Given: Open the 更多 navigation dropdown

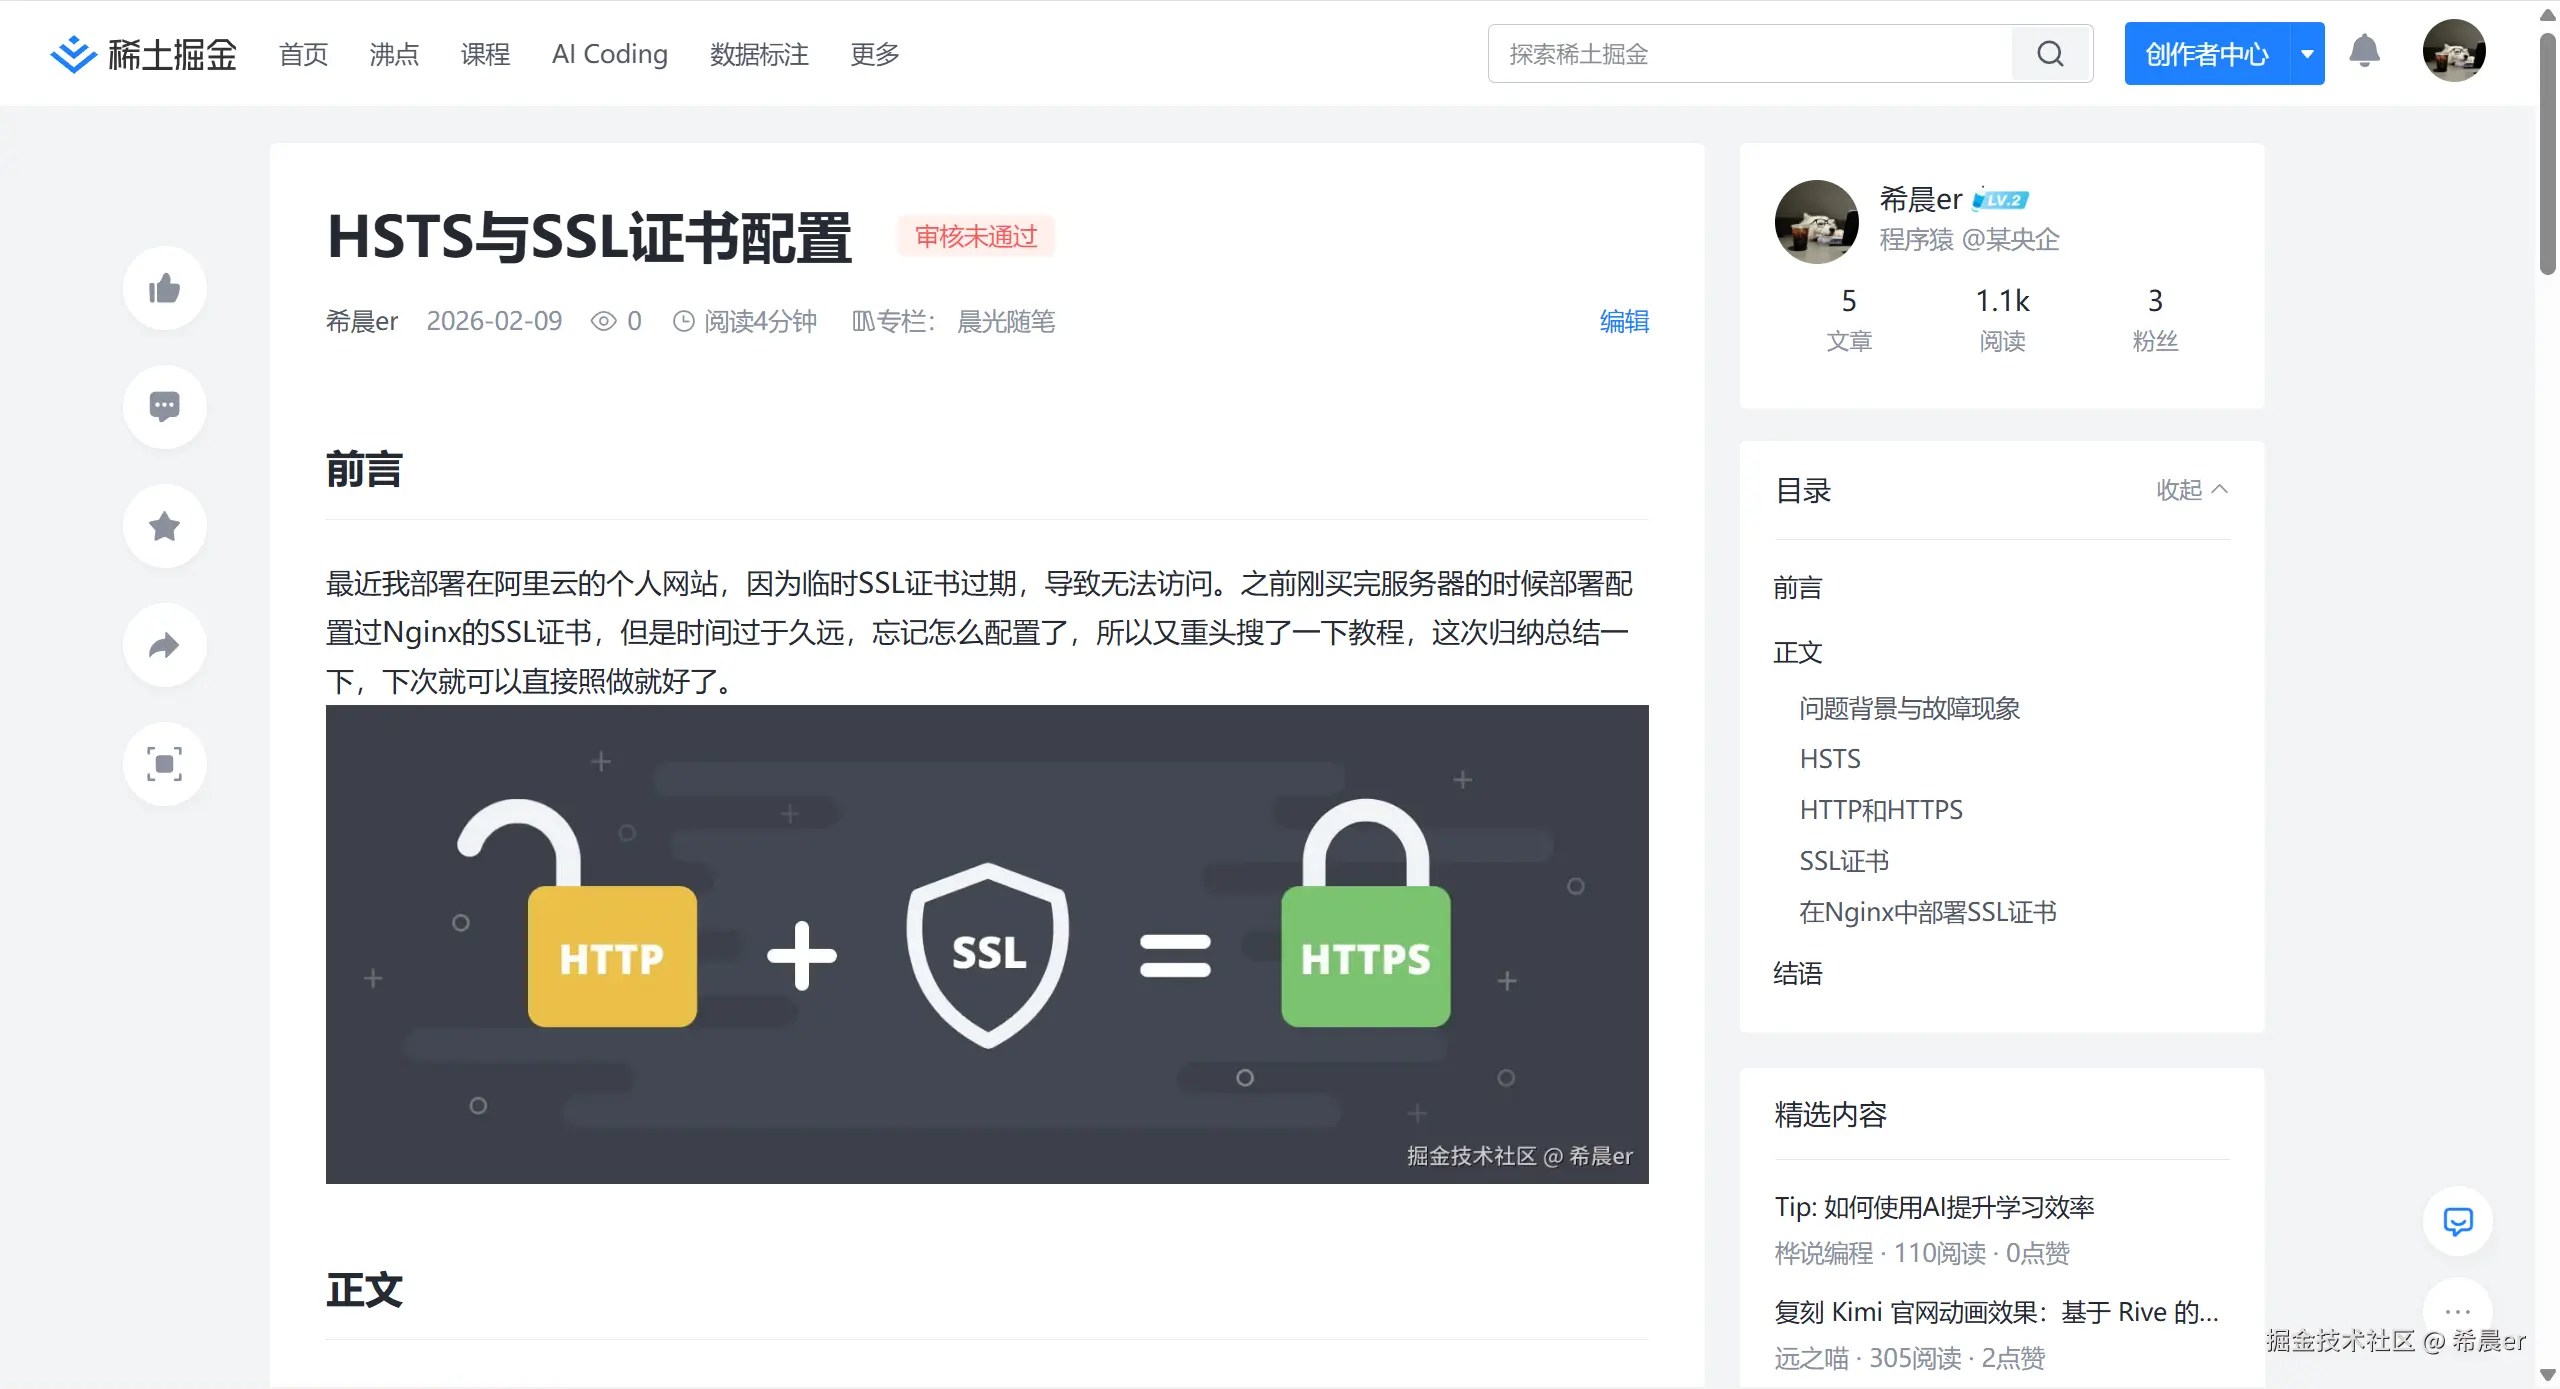Looking at the screenshot, I should (x=872, y=55).
